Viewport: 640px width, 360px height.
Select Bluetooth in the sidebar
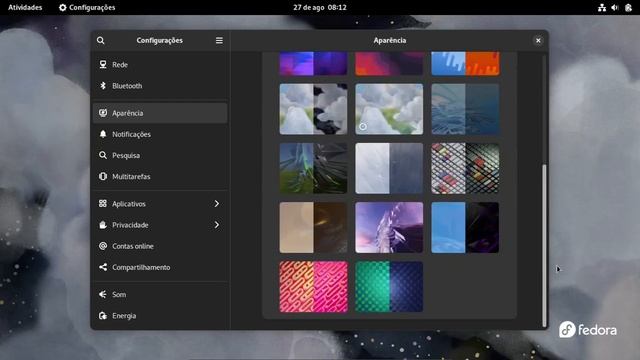(160, 86)
